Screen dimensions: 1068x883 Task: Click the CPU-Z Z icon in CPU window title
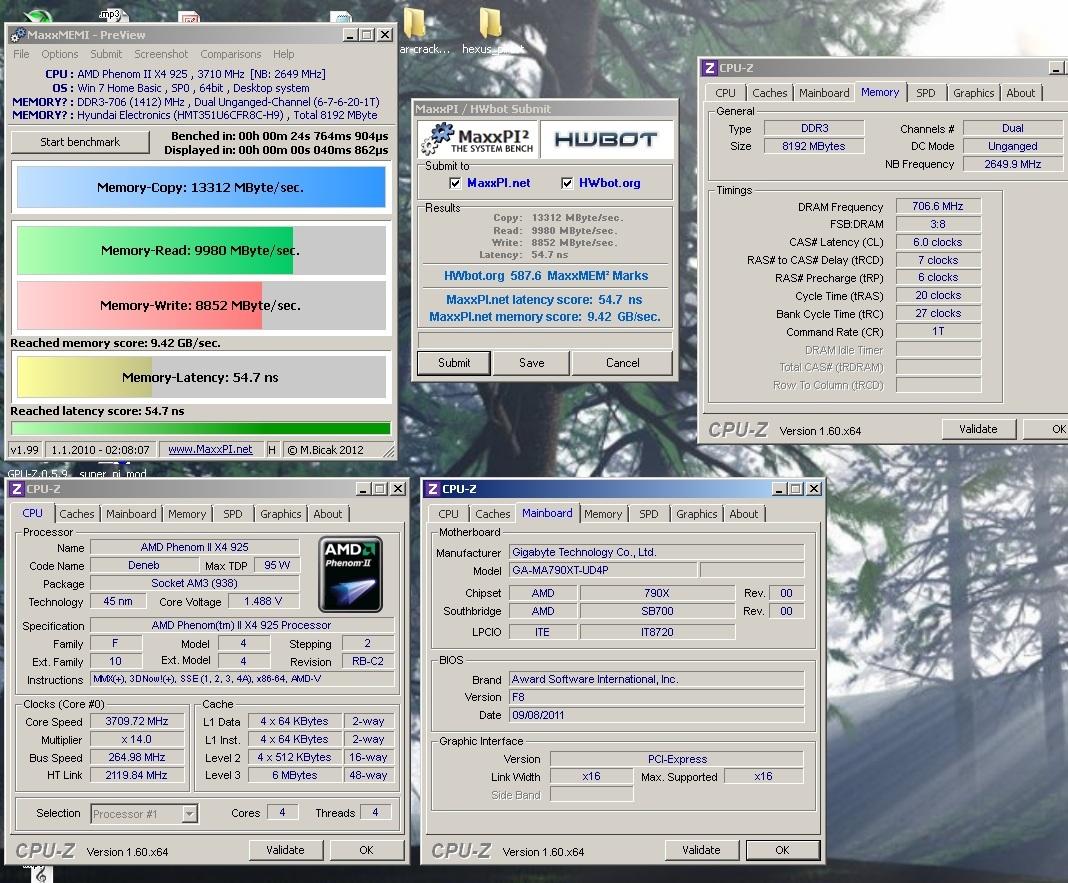click(x=18, y=489)
